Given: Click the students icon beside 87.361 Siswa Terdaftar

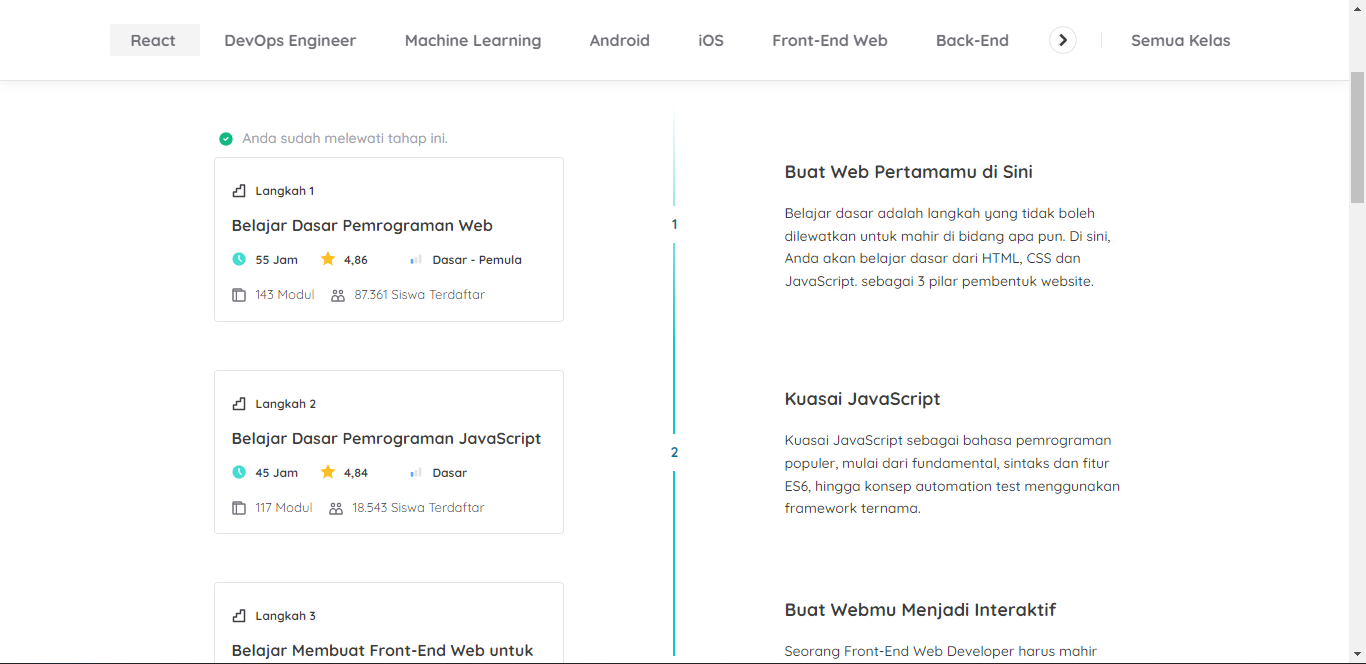Looking at the screenshot, I should tap(338, 295).
